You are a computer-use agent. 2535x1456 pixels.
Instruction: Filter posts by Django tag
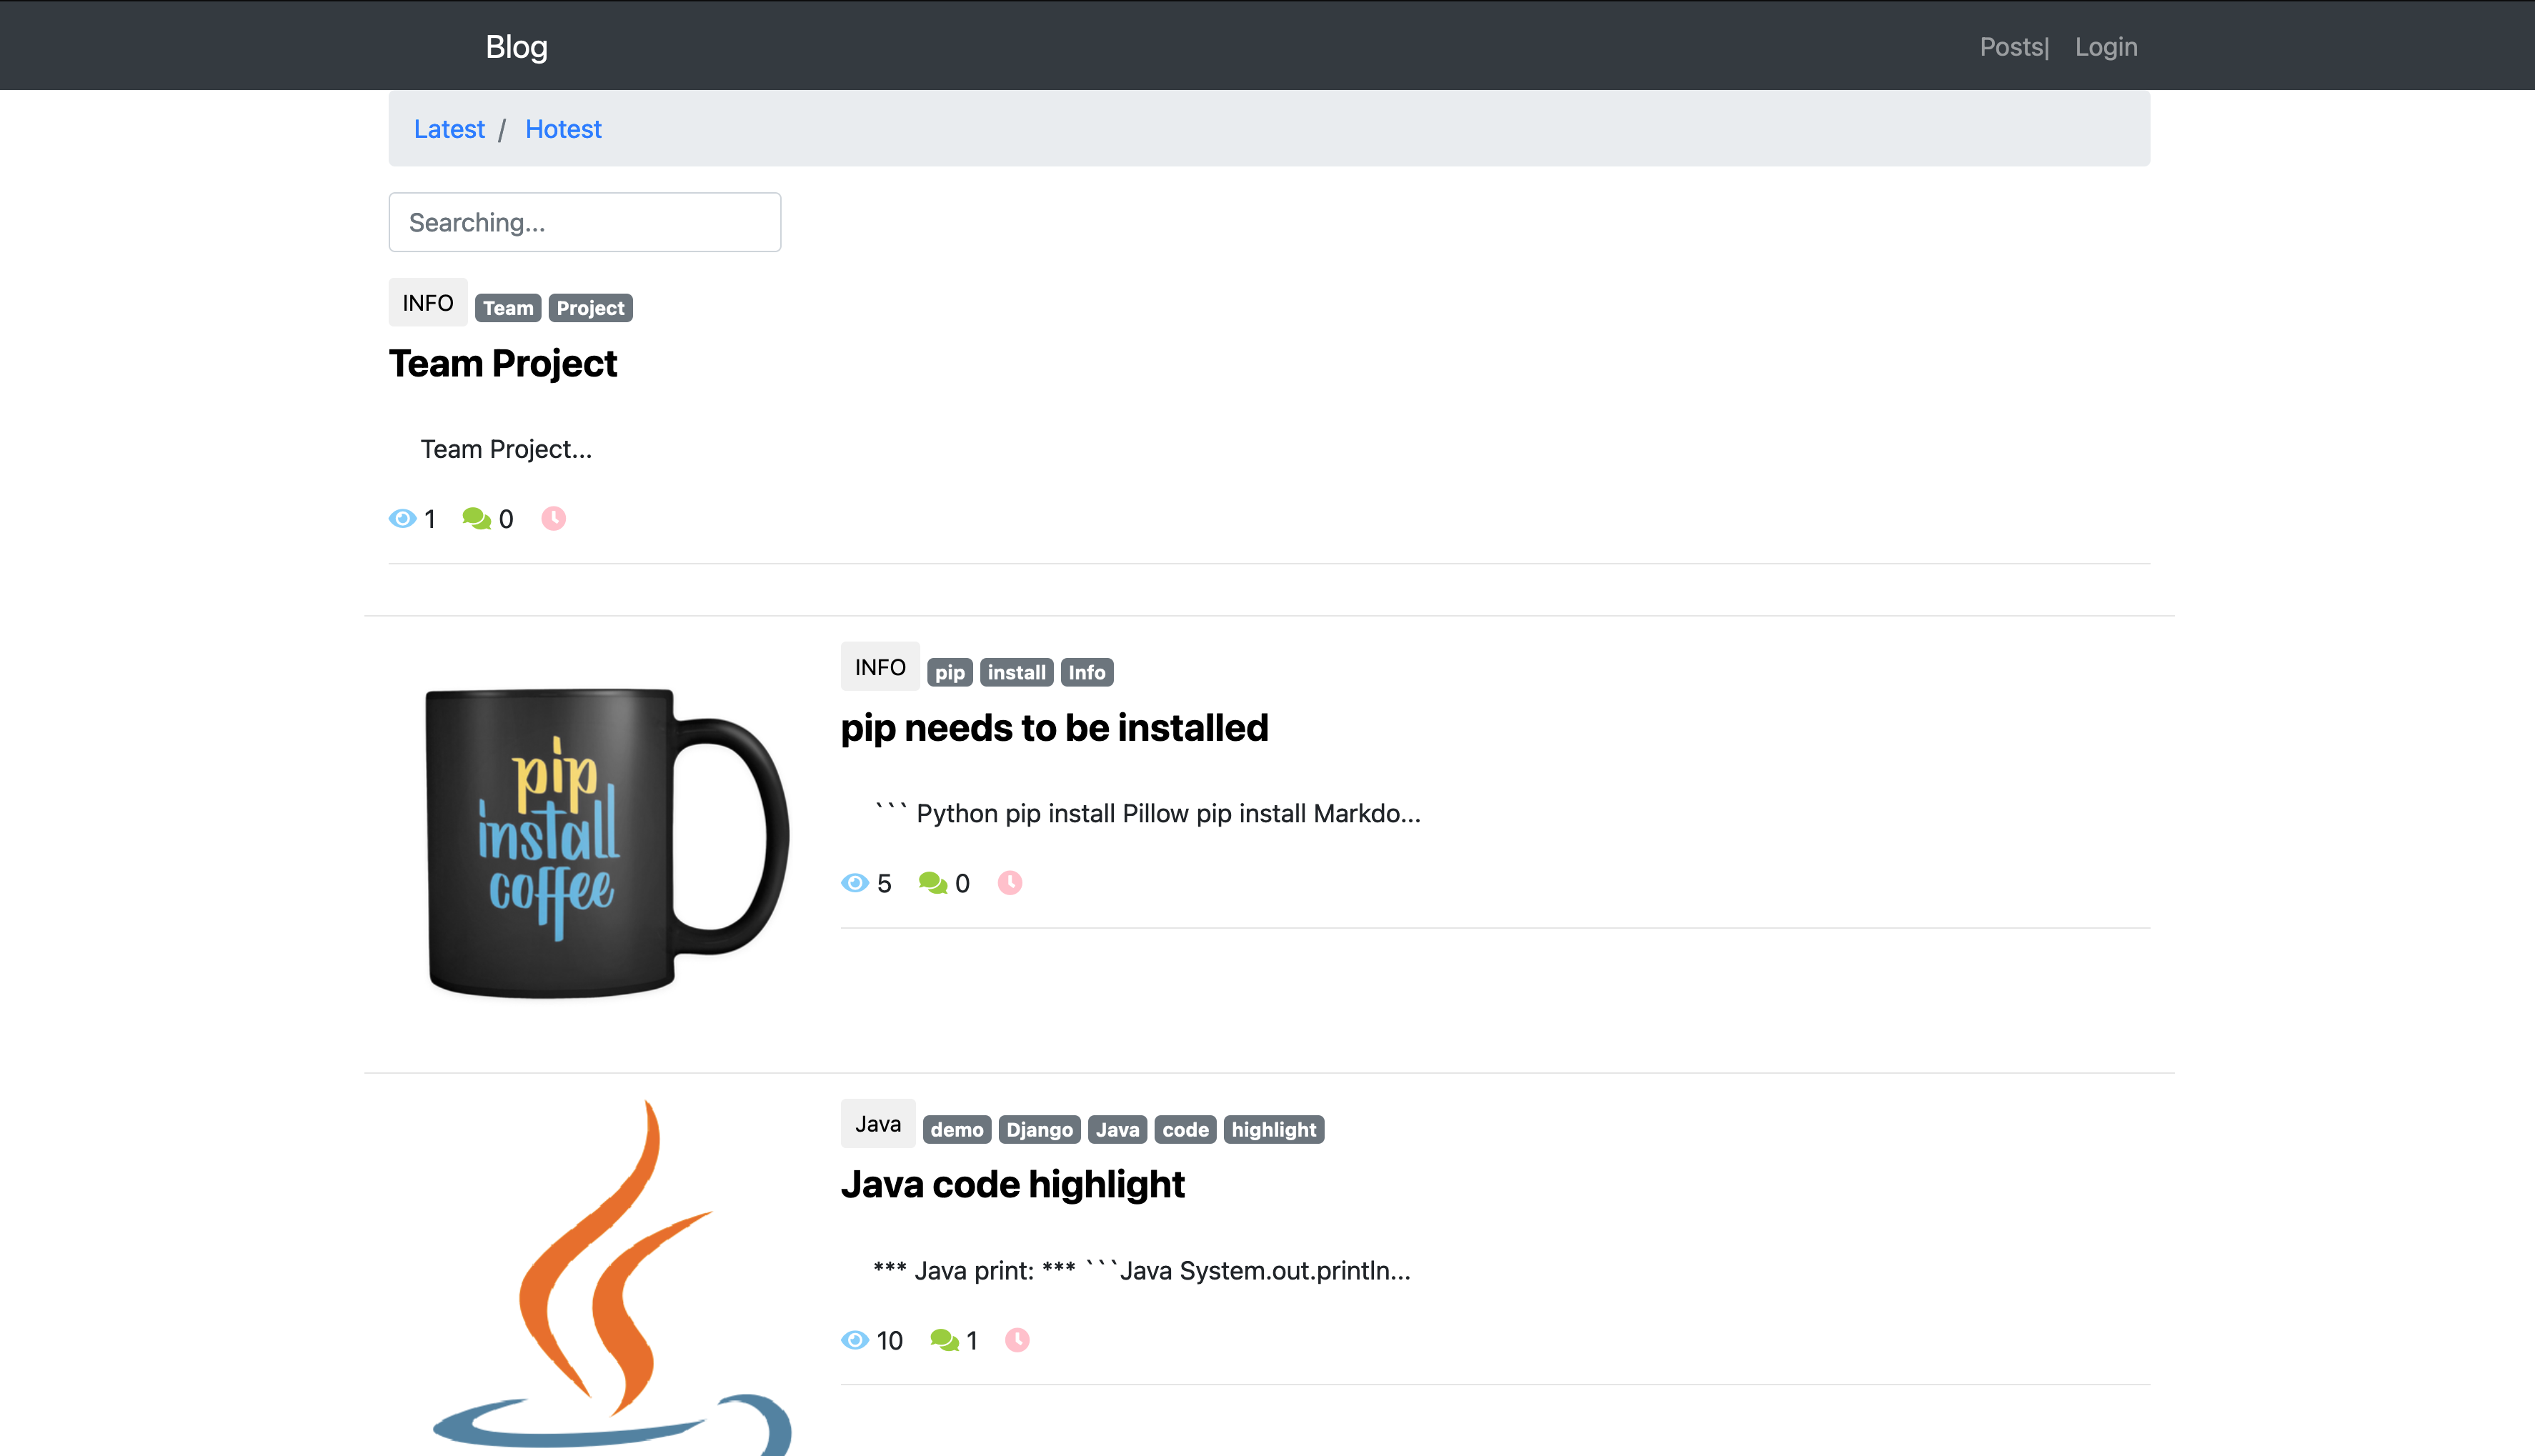point(1039,1129)
